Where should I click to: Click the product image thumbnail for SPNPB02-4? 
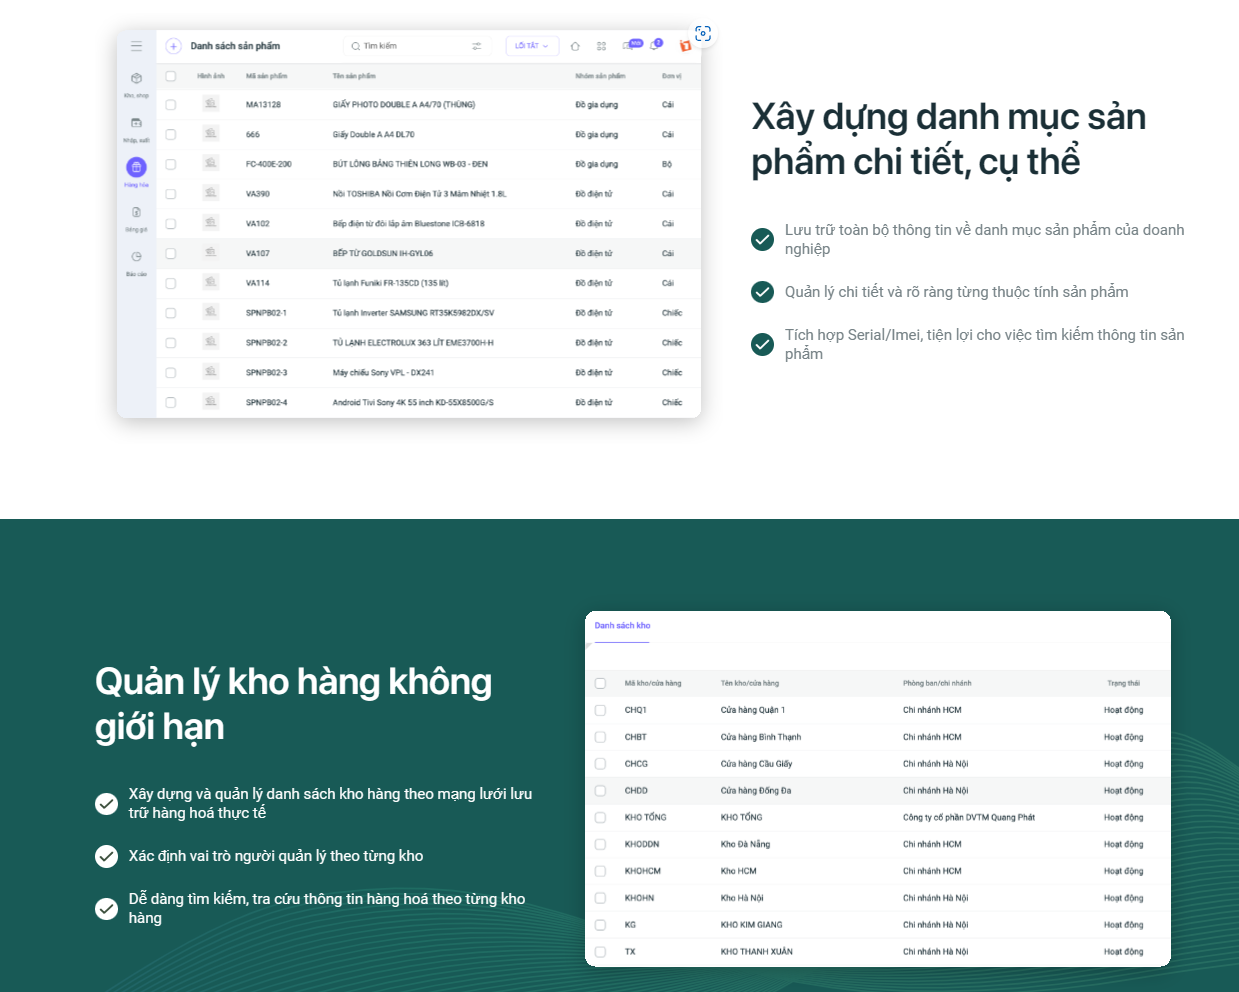[210, 402]
